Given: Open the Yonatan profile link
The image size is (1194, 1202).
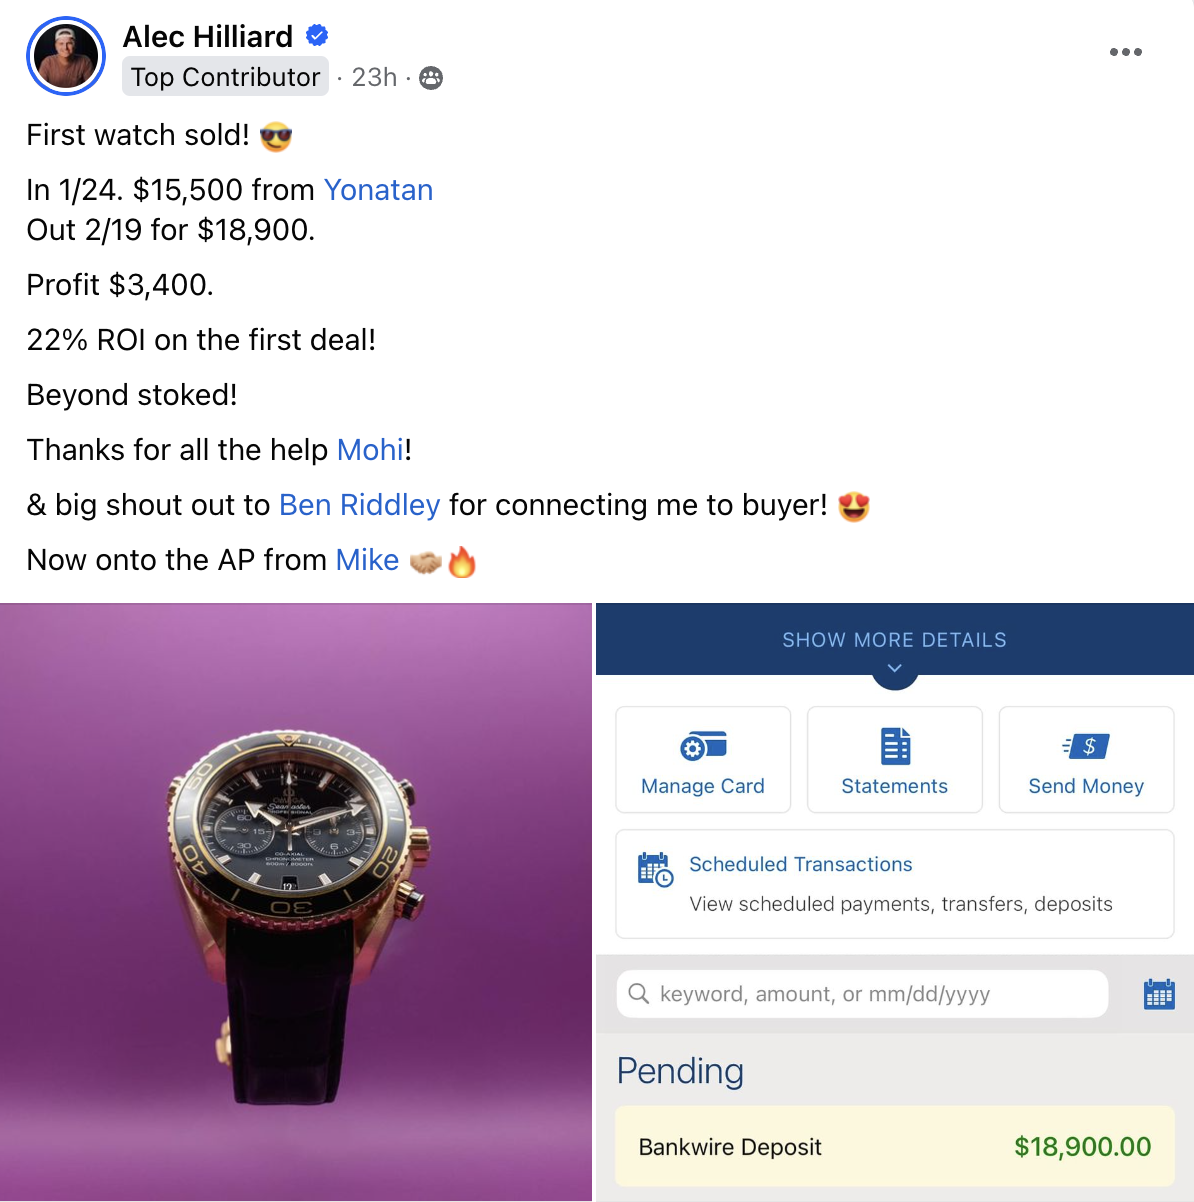Looking at the screenshot, I should tap(378, 190).
